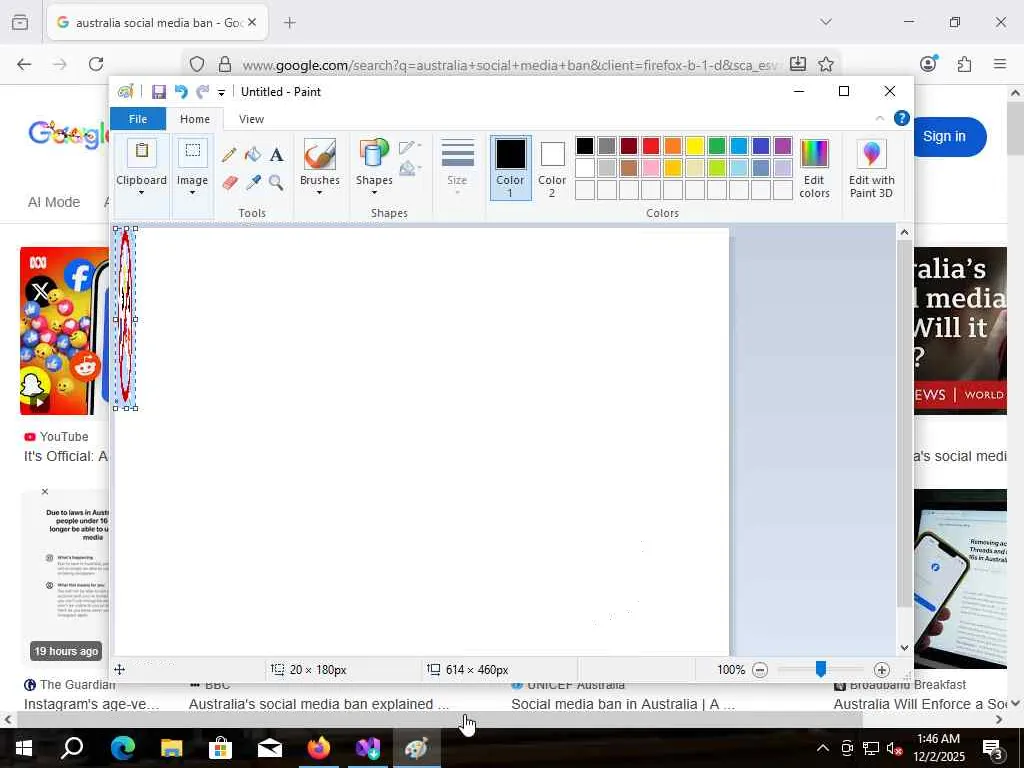
Task: Click the zoom out minus button in Paint
Action: tap(760, 670)
